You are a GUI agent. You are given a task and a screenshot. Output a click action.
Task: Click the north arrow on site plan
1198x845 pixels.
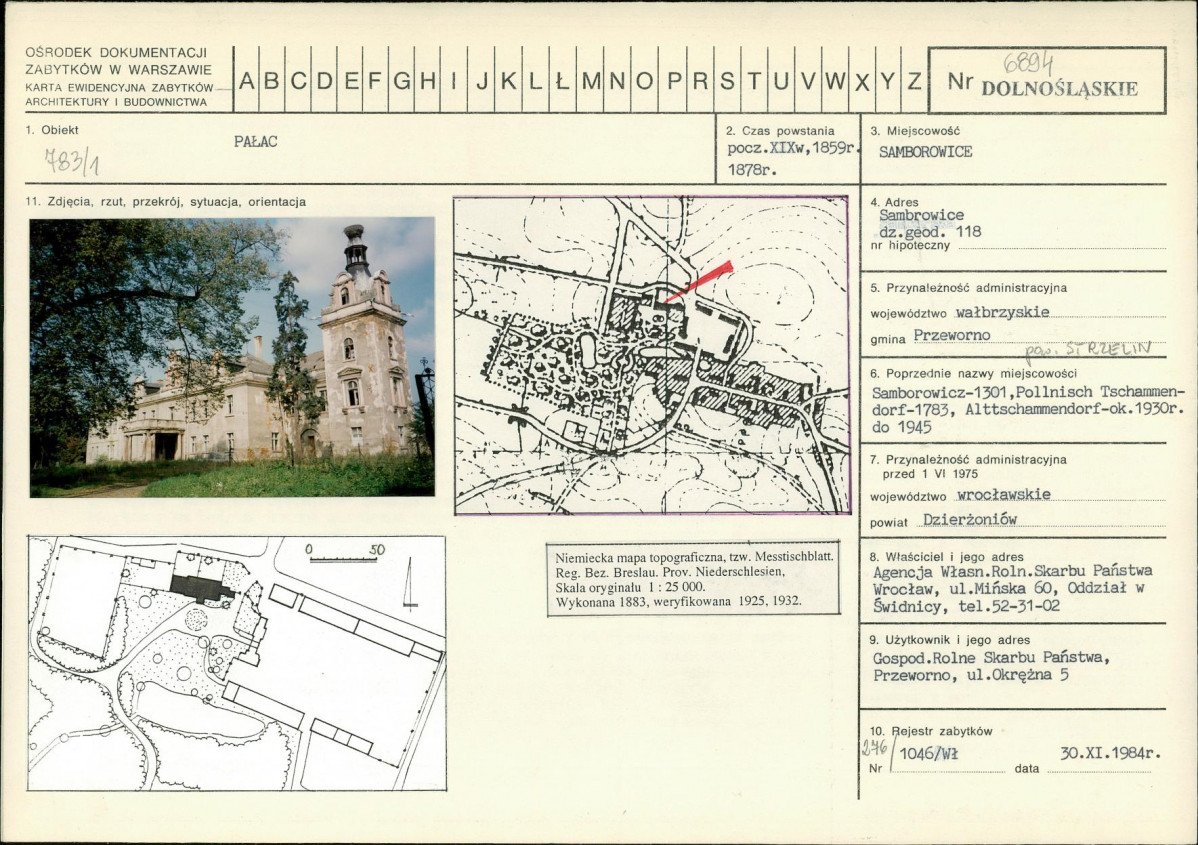410,583
